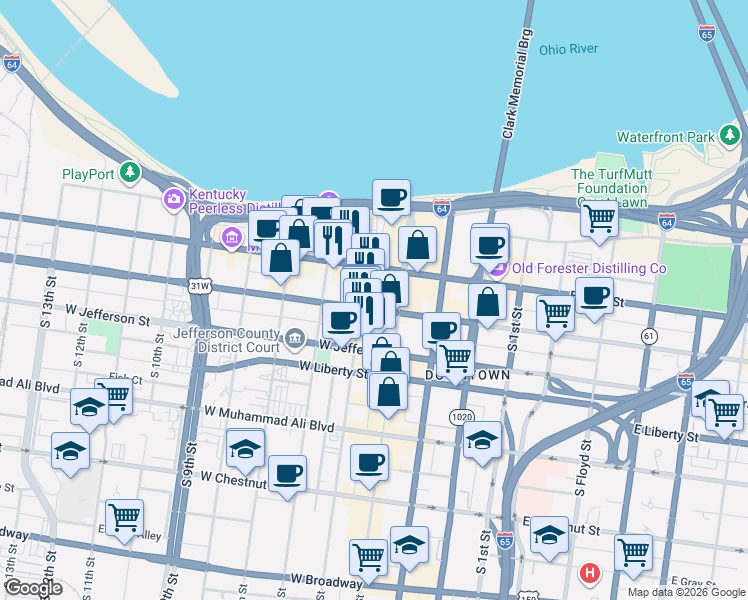Image resolution: width=748 pixels, height=600 pixels.
Task: Click coffee marker below W Muhammad Ali Blvd
Action: (369, 464)
